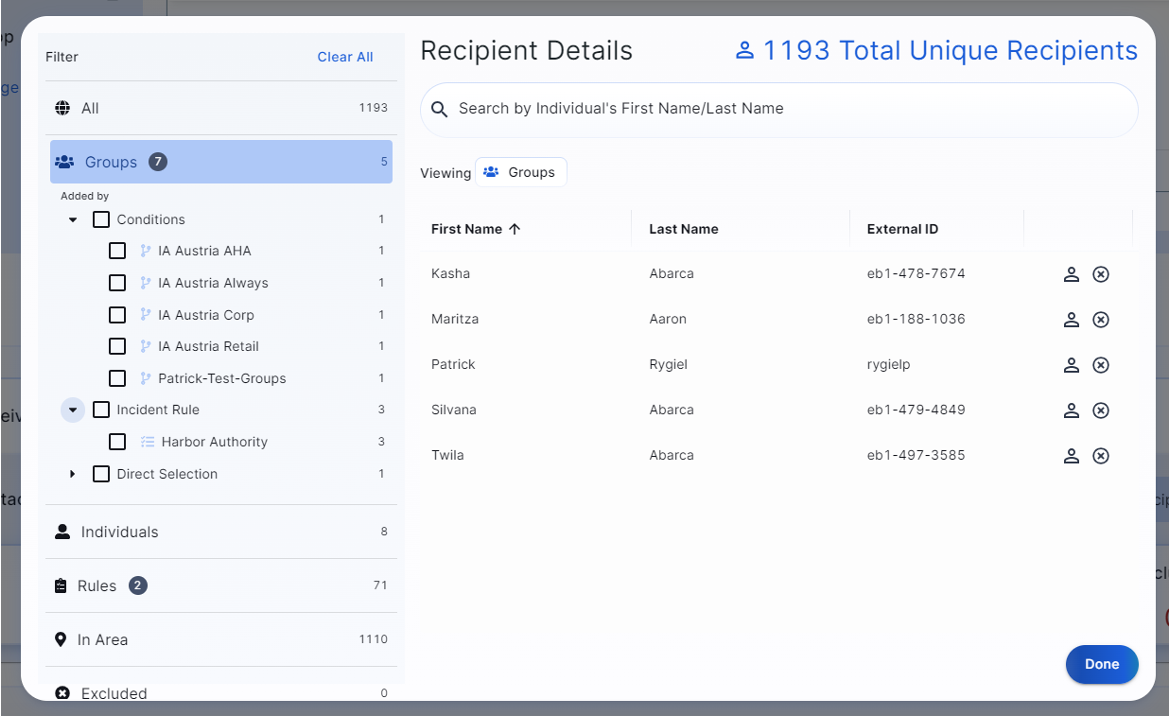Select the Individuals filter category
The image size is (1170, 716).
pos(120,532)
